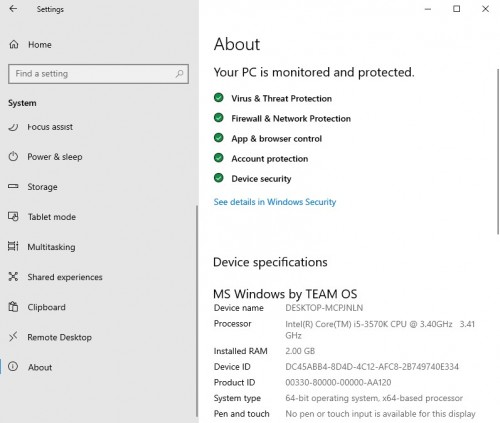Select the About info icon
This screenshot has height=423, width=500.
tap(13, 367)
